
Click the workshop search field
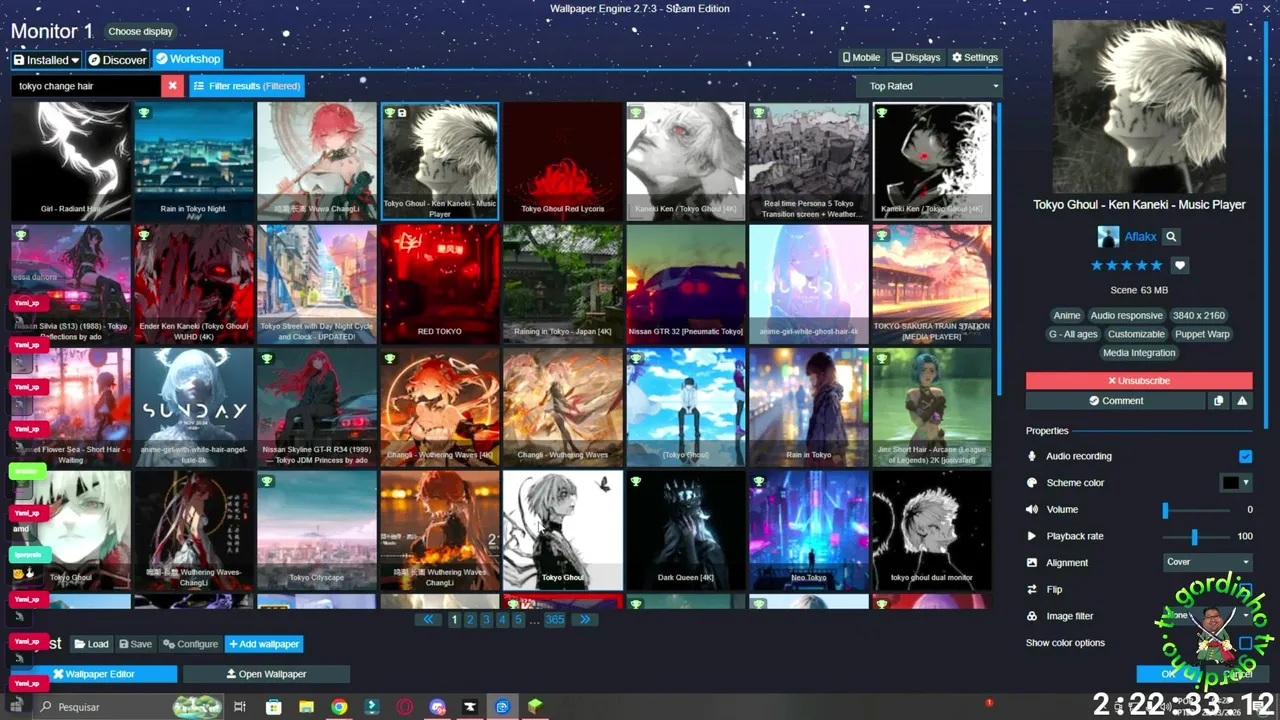[86, 86]
